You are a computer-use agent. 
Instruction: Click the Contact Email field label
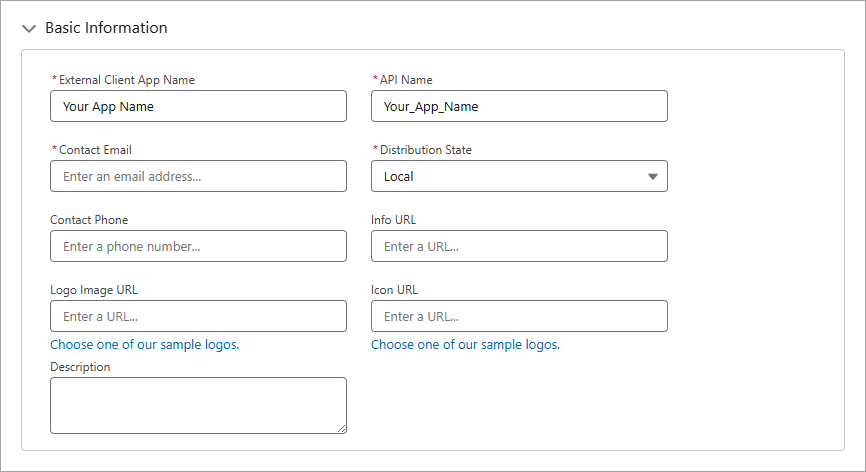95,150
